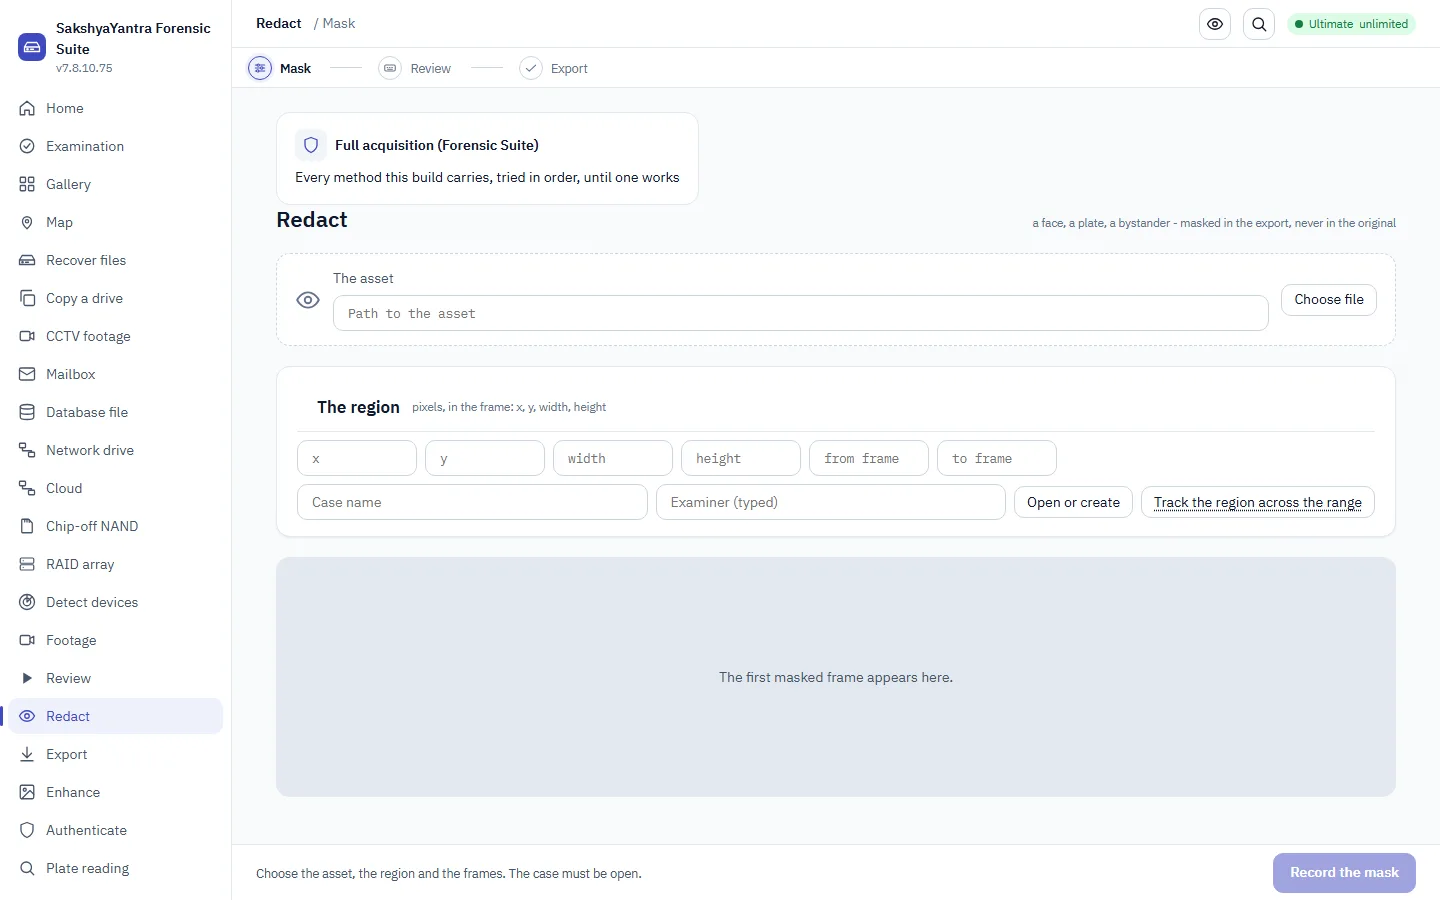Click the Plate reading magnifier icon
Image resolution: width=1440 pixels, height=900 pixels.
[27, 868]
